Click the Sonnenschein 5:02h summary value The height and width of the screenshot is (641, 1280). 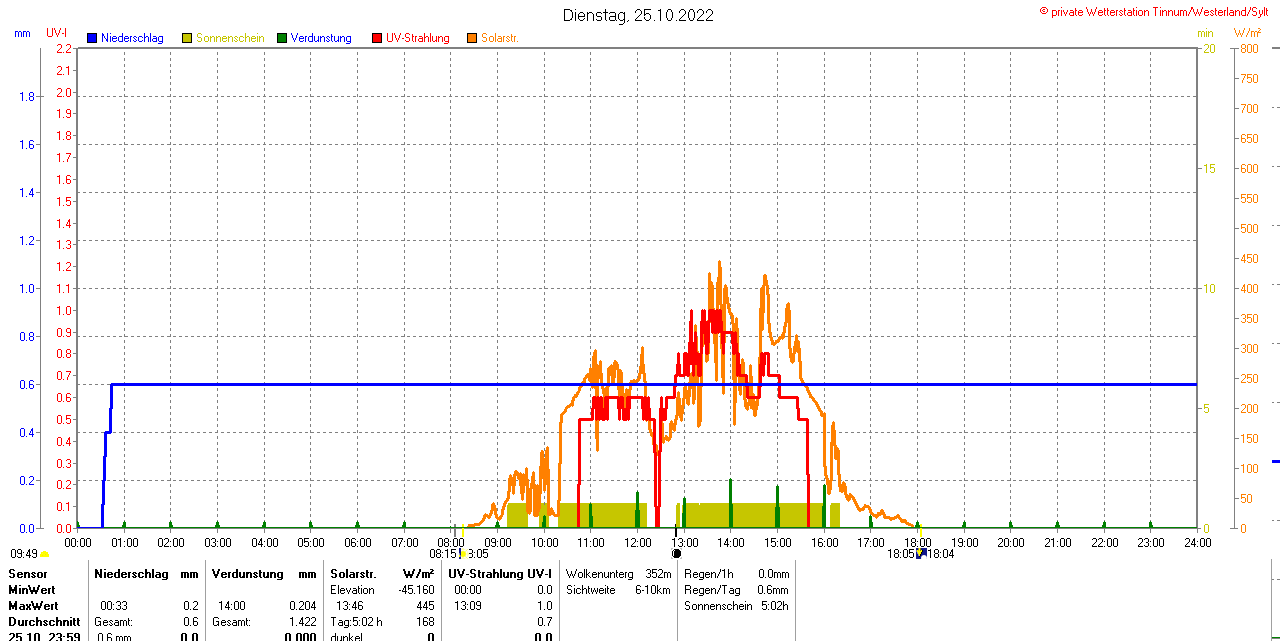click(x=773, y=606)
